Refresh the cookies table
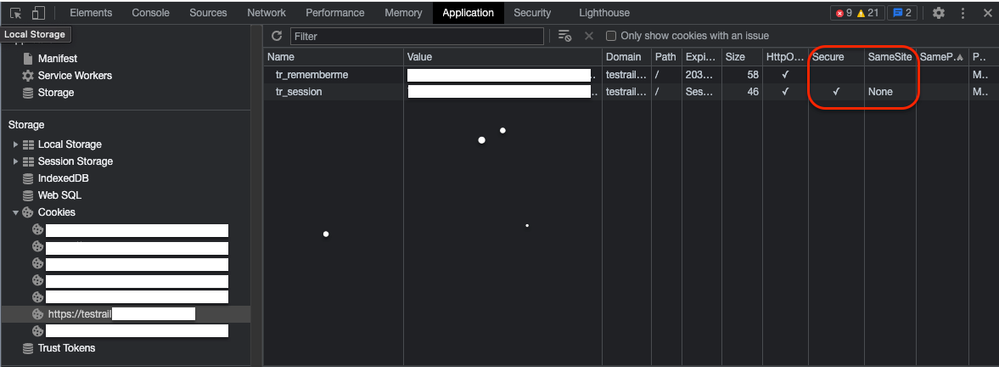The height and width of the screenshot is (367, 999). click(x=277, y=36)
